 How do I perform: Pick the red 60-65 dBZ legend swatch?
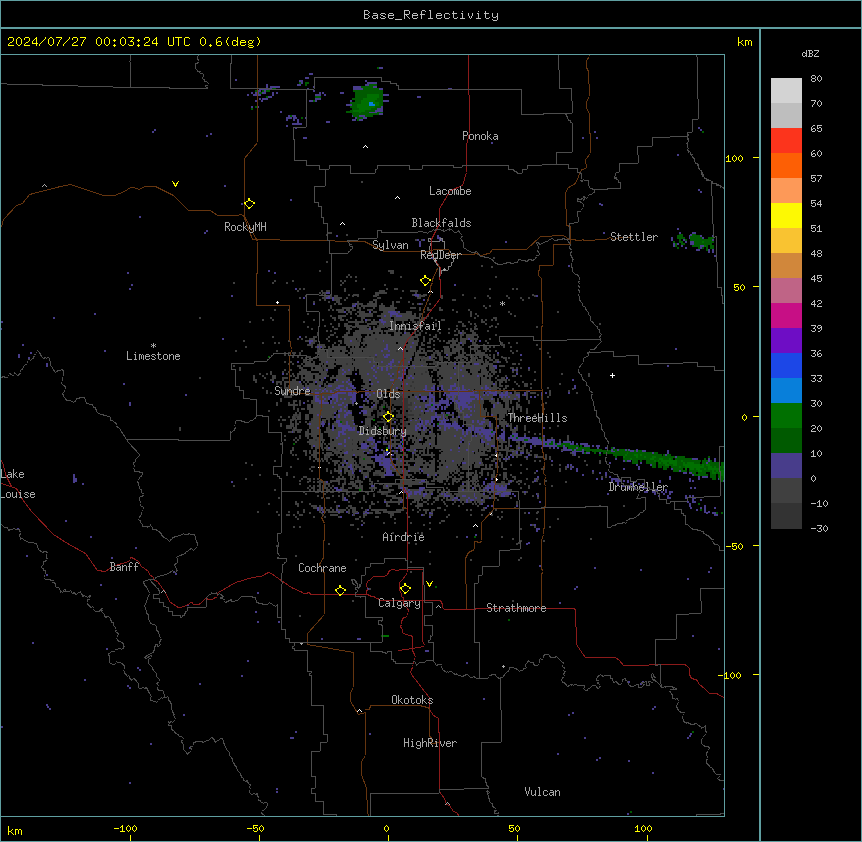786,140
